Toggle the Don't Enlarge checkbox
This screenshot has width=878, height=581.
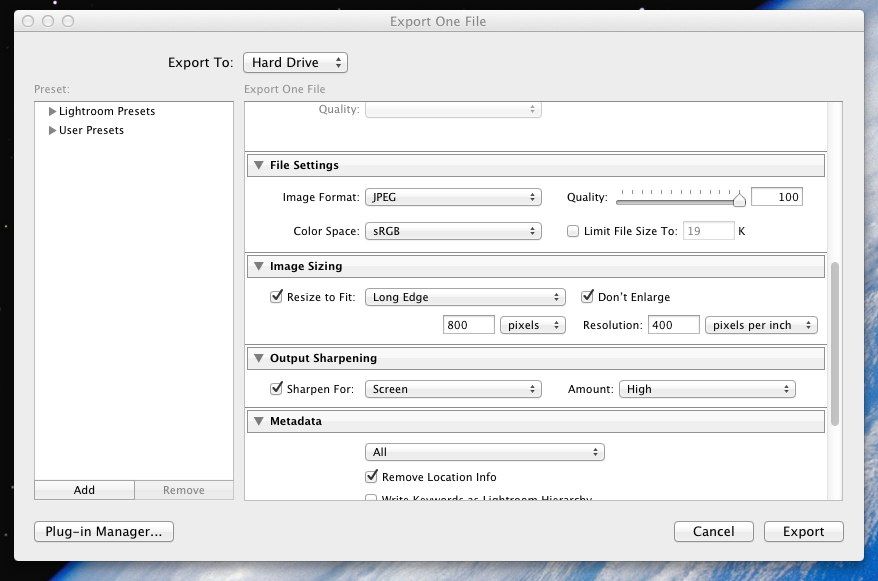coord(588,297)
